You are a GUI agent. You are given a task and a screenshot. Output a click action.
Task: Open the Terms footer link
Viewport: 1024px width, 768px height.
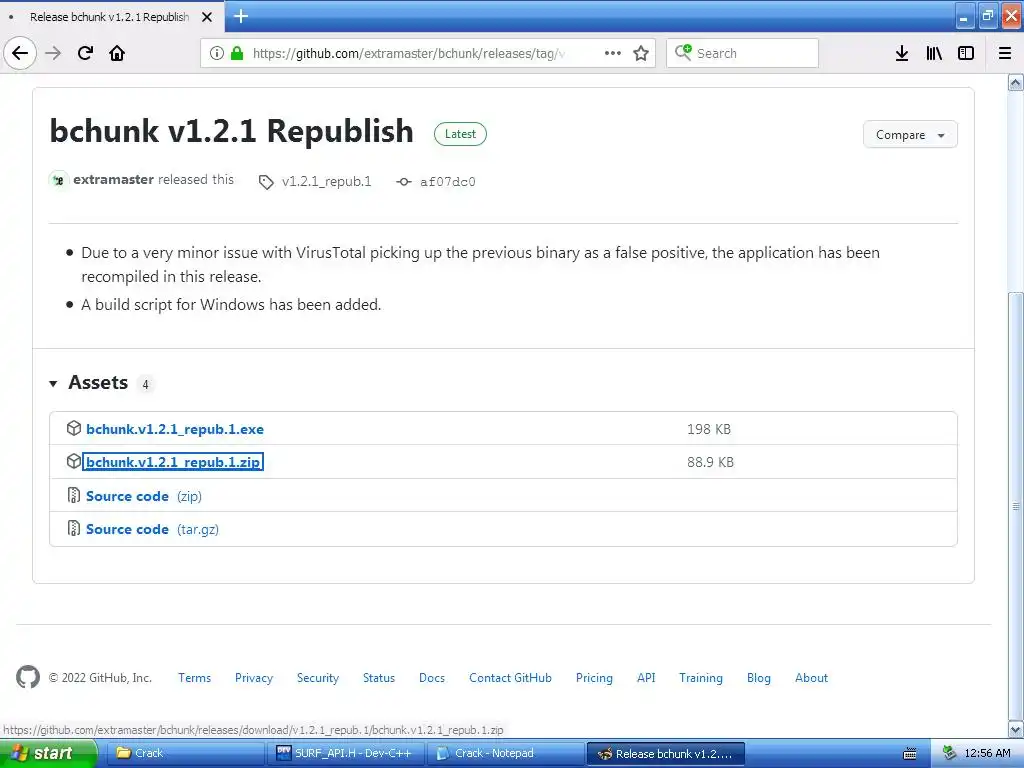[x=195, y=678]
